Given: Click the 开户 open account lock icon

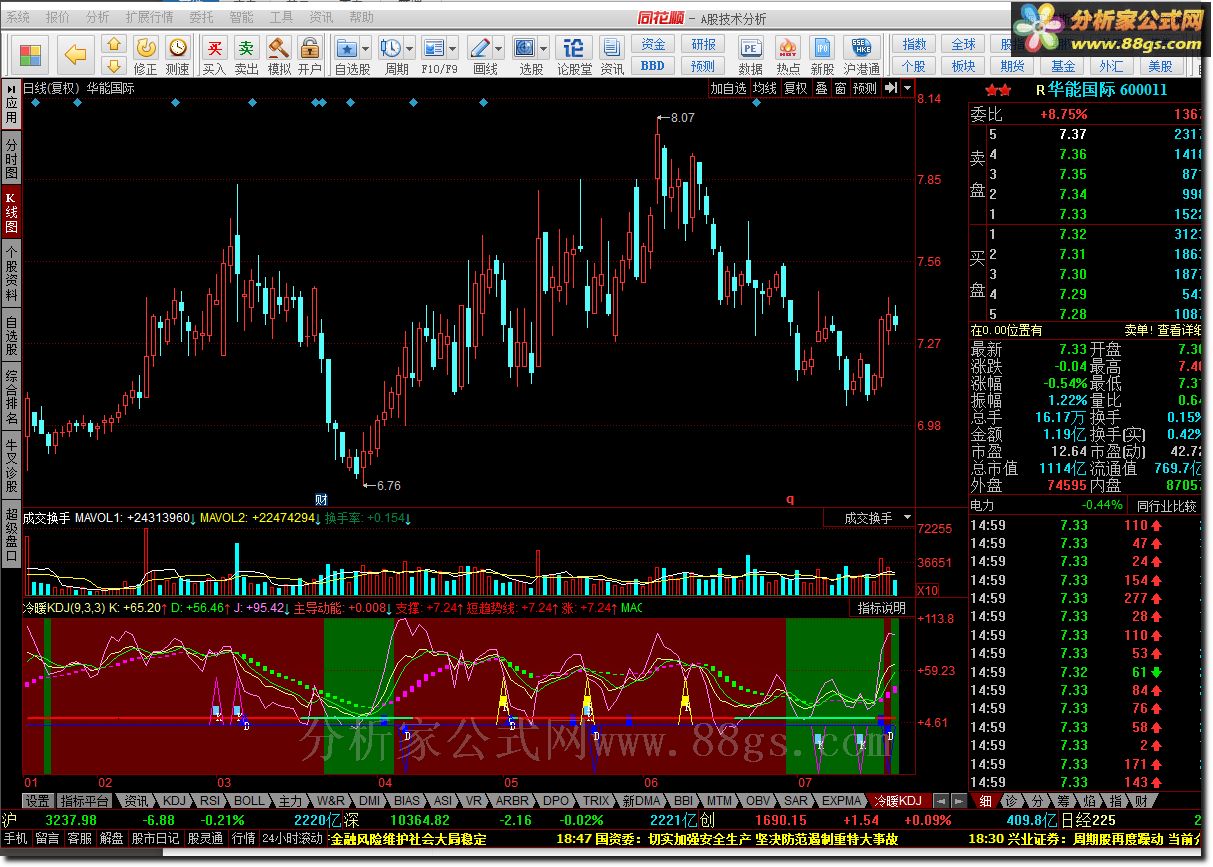Looking at the screenshot, I should 309,55.
